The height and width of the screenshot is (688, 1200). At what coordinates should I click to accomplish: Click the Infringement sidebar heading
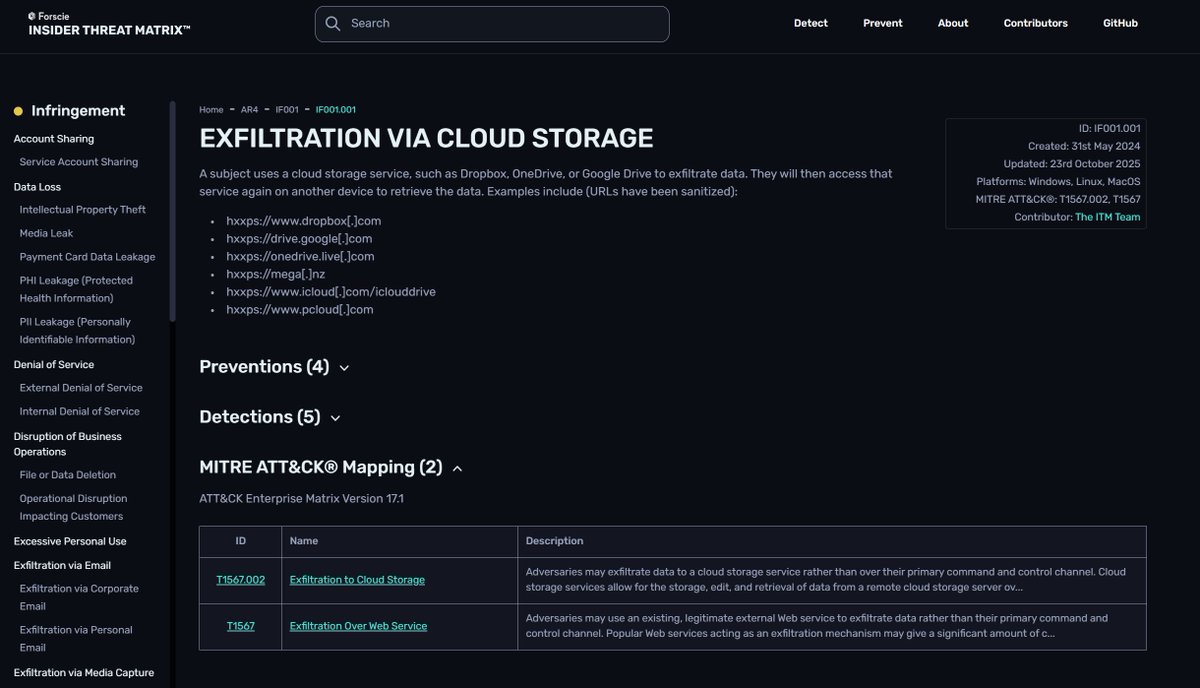pyautogui.click(x=78, y=111)
